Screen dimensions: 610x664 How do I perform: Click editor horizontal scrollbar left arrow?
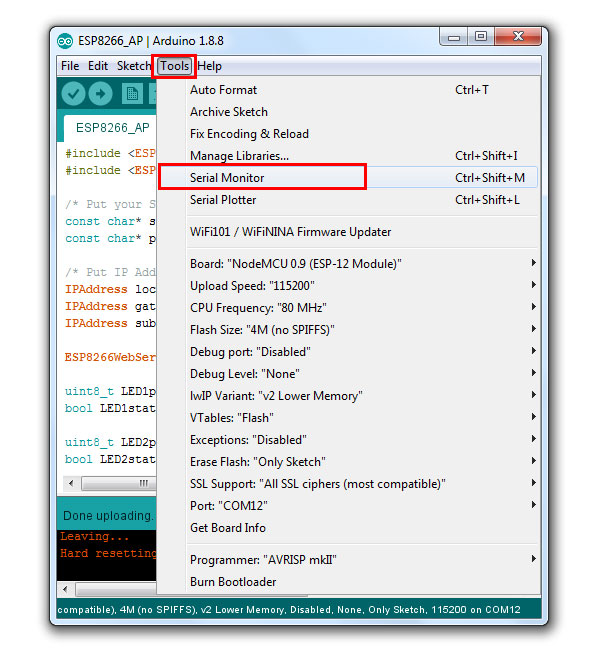pyautogui.click(x=71, y=483)
